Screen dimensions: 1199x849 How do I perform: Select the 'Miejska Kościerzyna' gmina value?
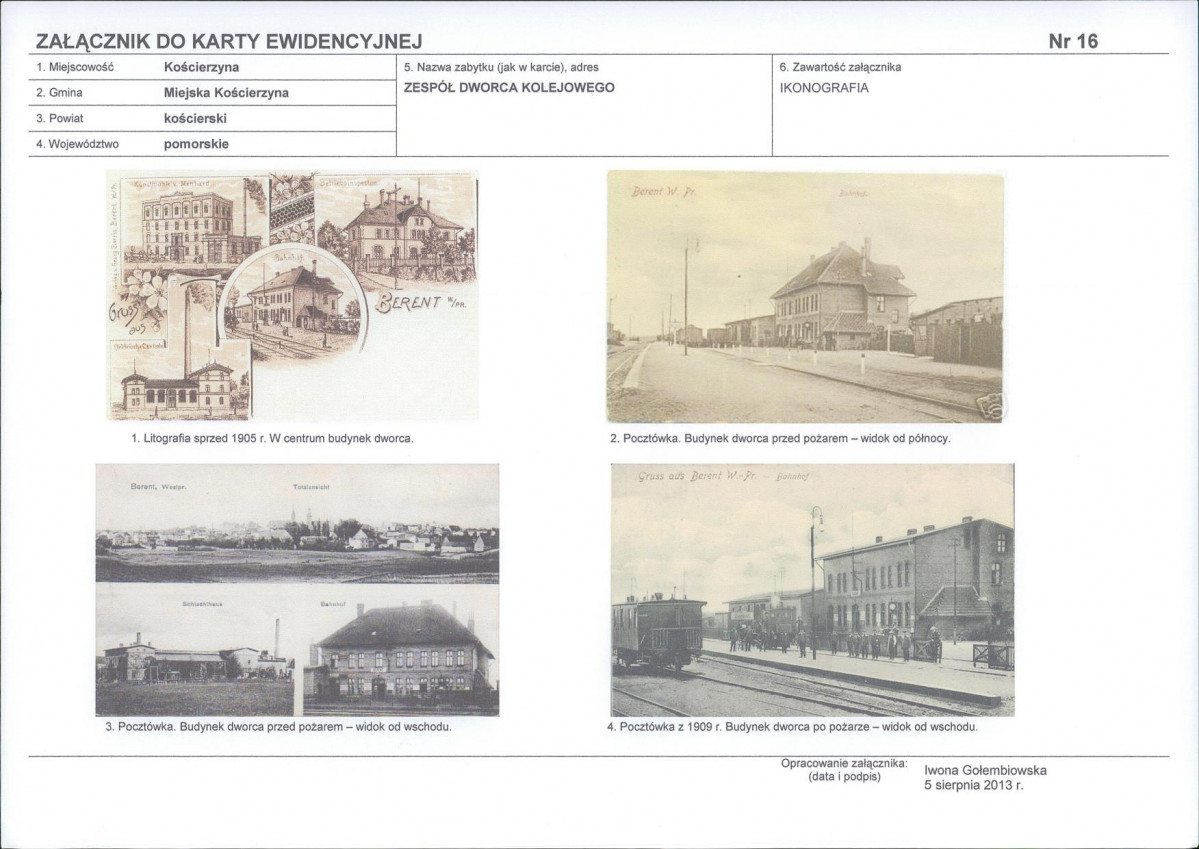click(226, 93)
